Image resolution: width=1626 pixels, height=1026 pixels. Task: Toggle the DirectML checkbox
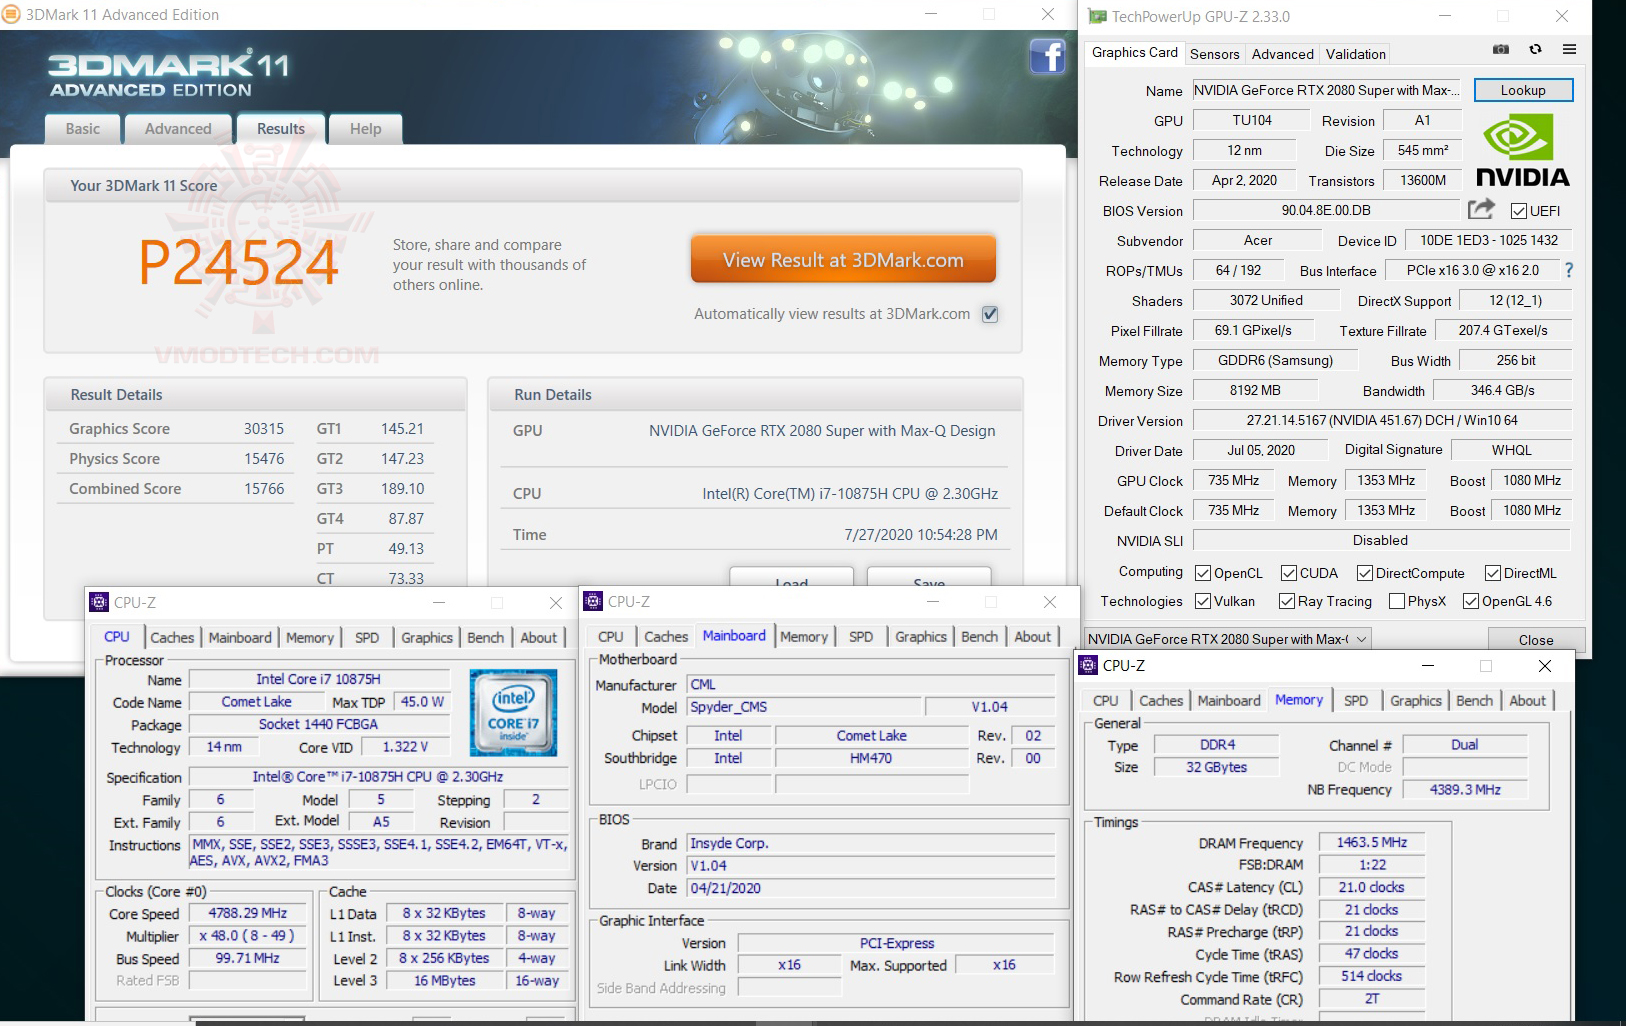[x=1493, y=573]
